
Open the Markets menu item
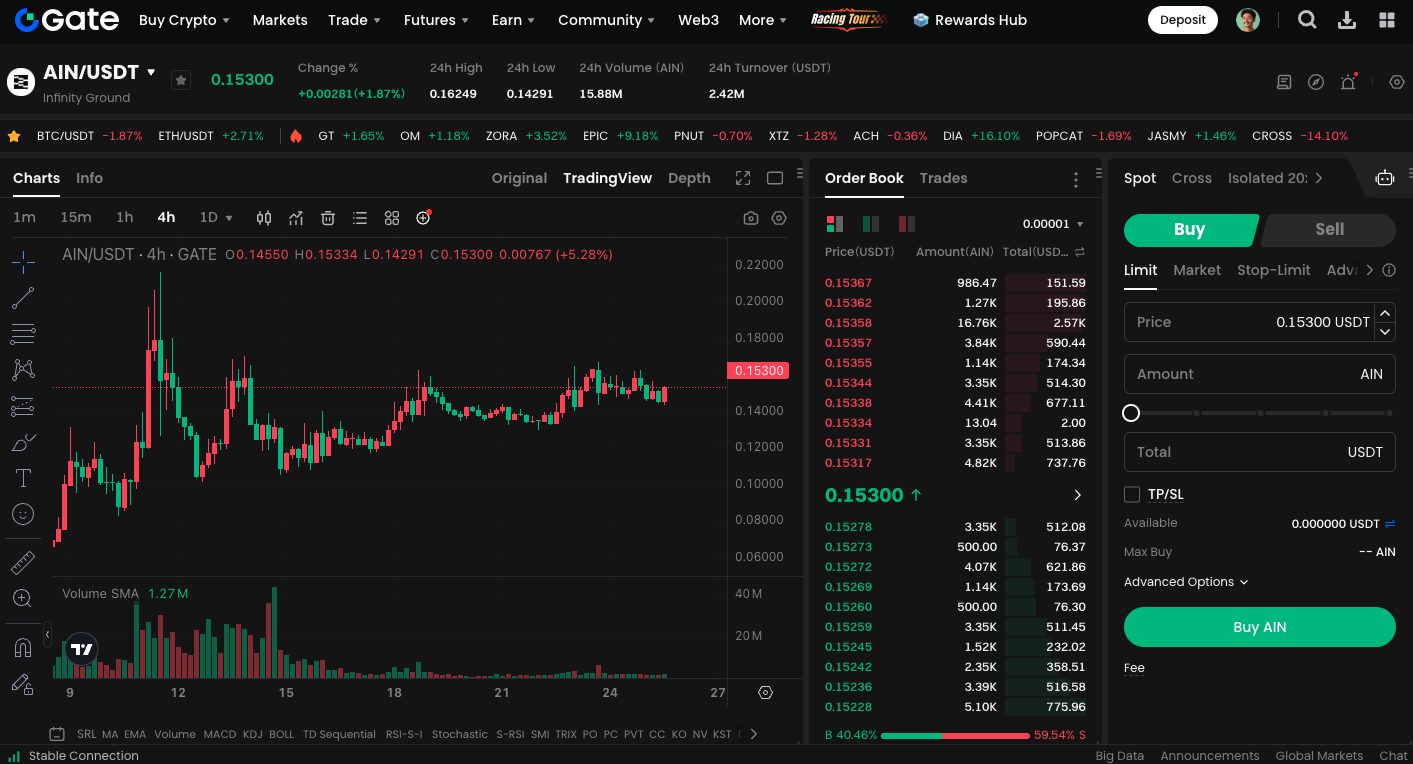[x=280, y=20]
